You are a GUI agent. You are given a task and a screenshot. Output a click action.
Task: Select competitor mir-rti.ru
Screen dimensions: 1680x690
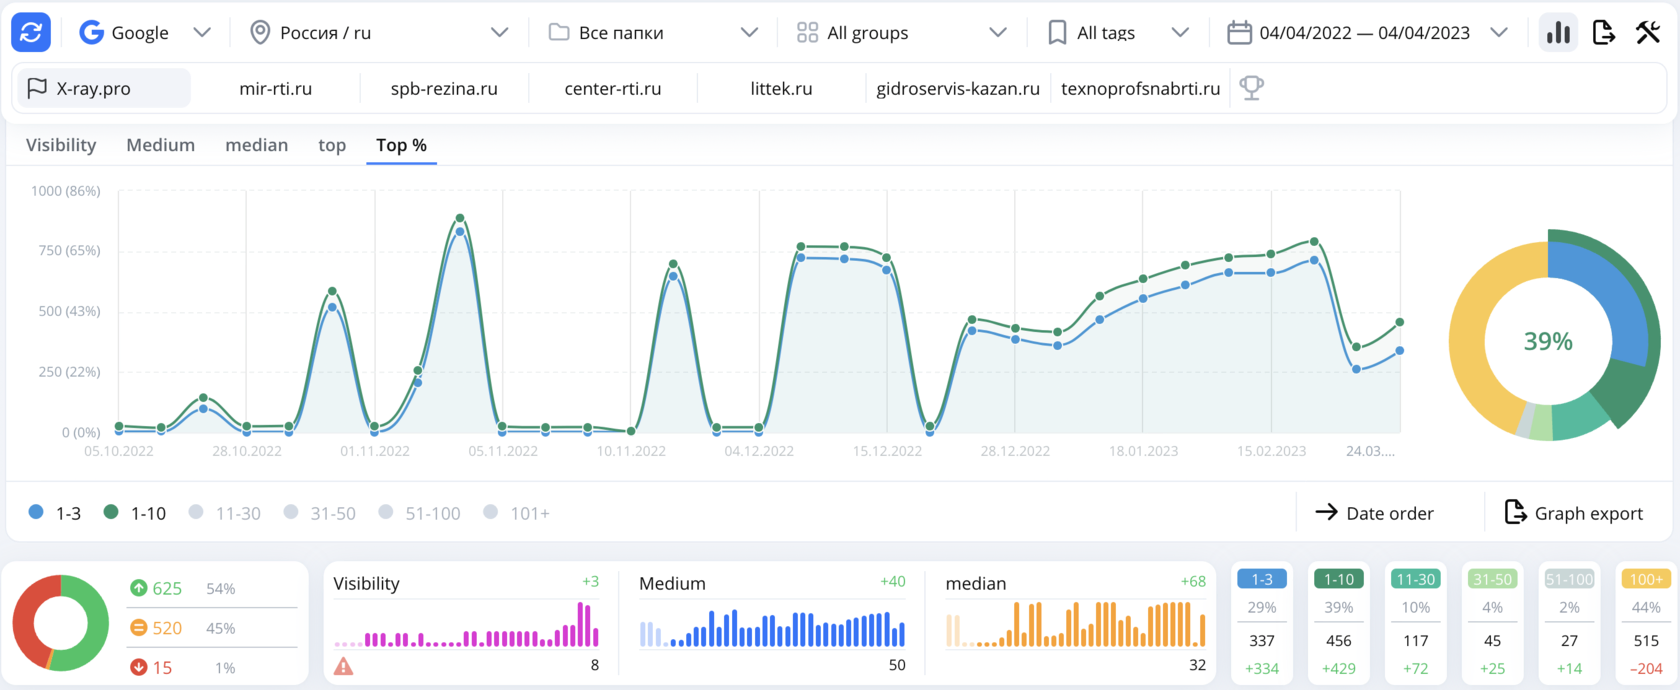[x=276, y=88]
